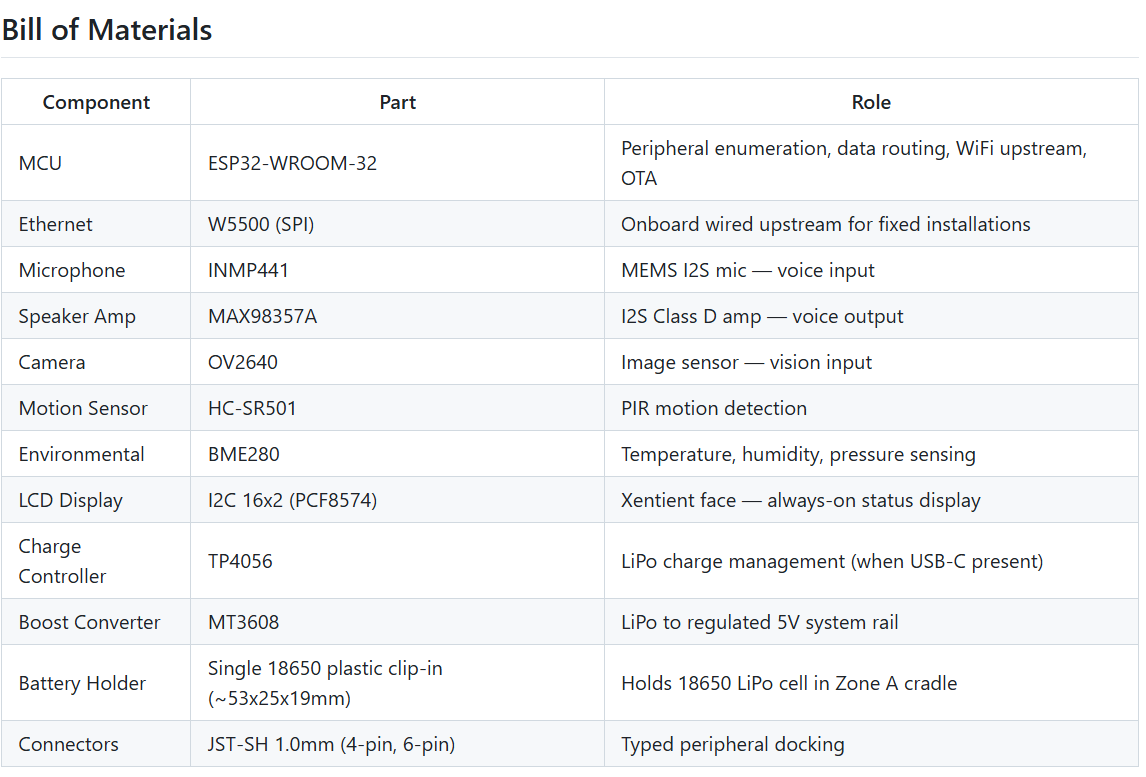Click the Holds 18650 LiPo cell text
The width and height of the screenshot is (1146, 777).
[789, 683]
